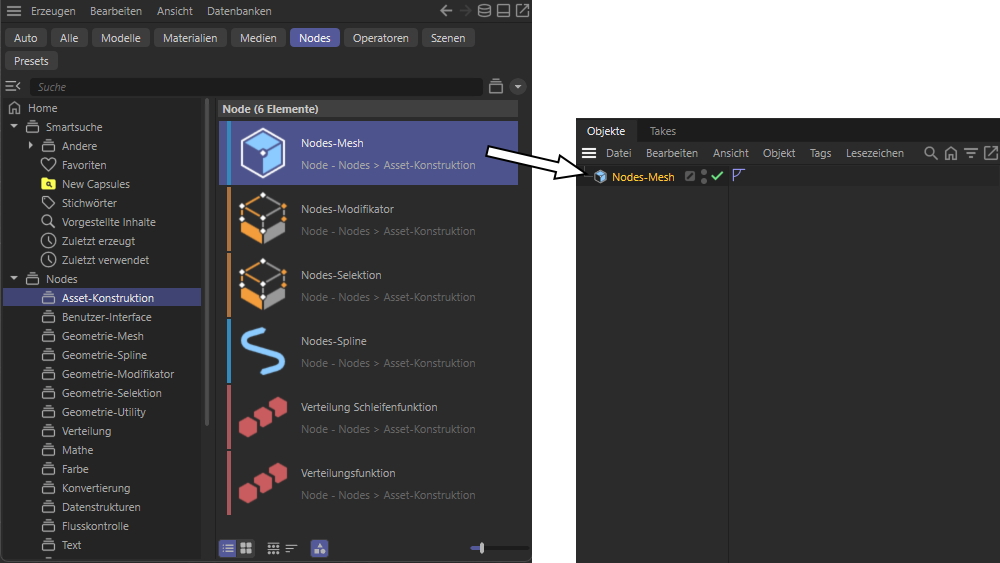Open Stichwörter tag entry
Screen dimensions: 1000x563
click(x=89, y=203)
